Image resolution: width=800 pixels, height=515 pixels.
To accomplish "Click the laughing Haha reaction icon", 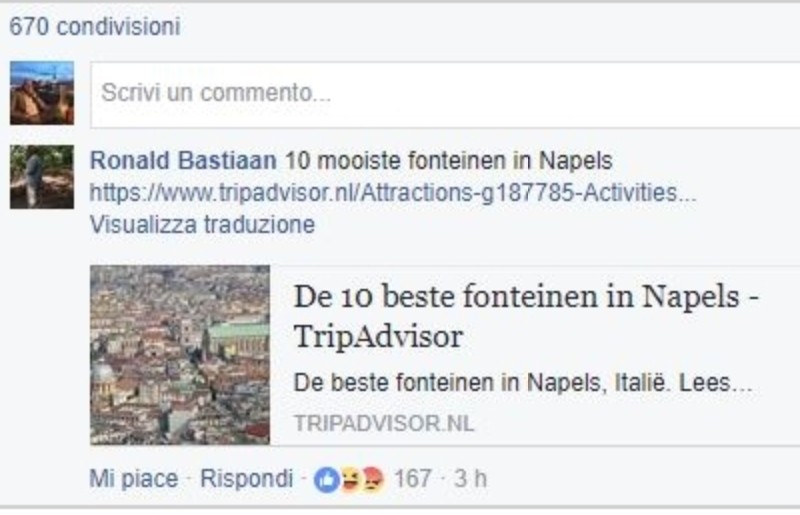I will (x=349, y=479).
